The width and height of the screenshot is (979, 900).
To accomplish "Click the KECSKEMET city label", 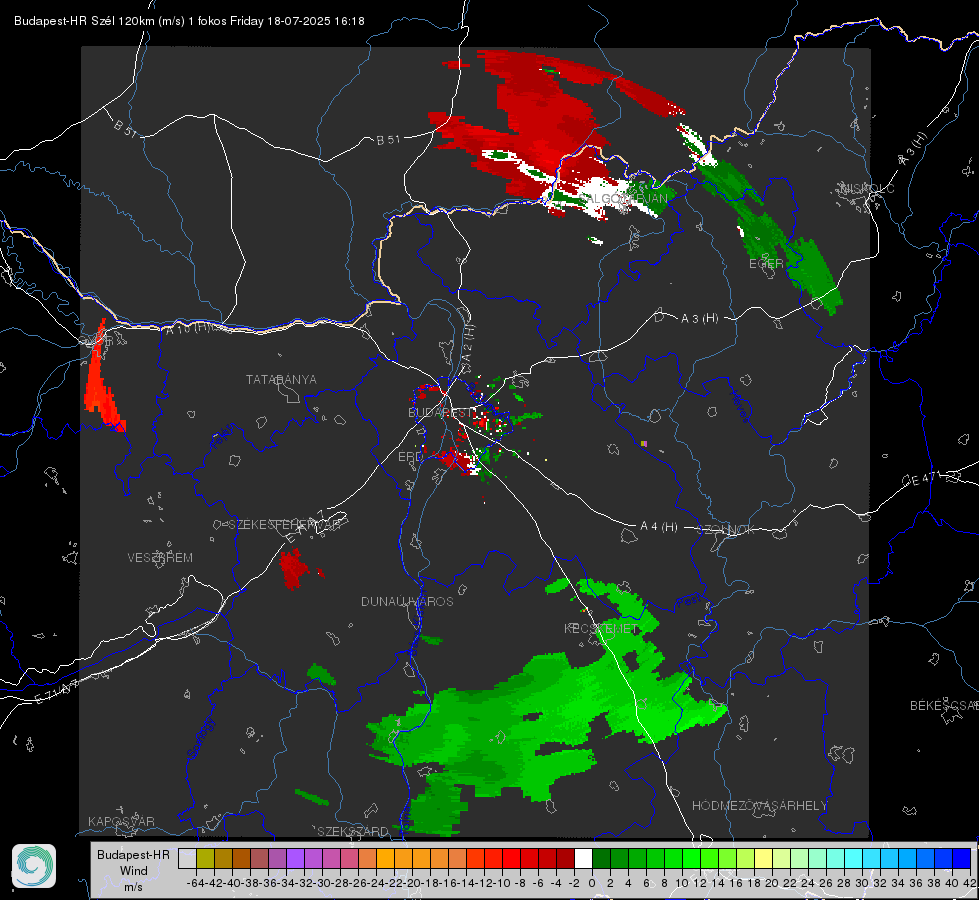I will click(x=601, y=629).
